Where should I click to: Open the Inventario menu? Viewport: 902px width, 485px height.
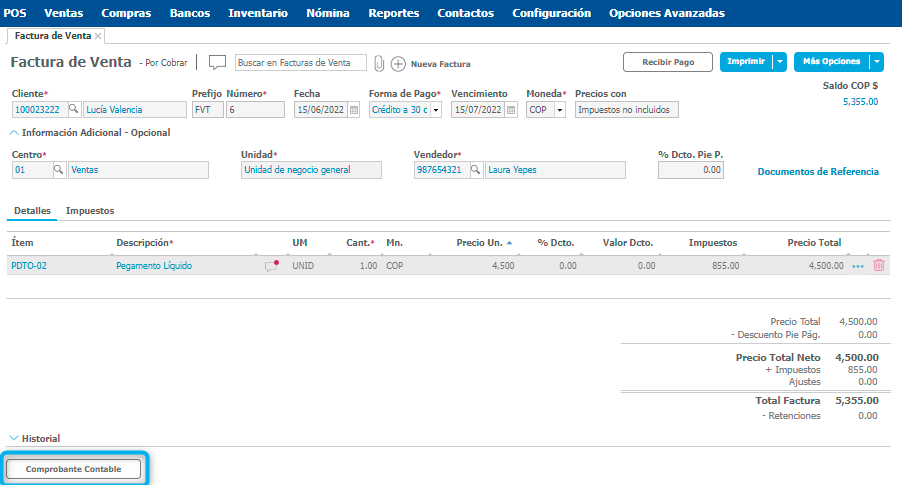click(257, 13)
